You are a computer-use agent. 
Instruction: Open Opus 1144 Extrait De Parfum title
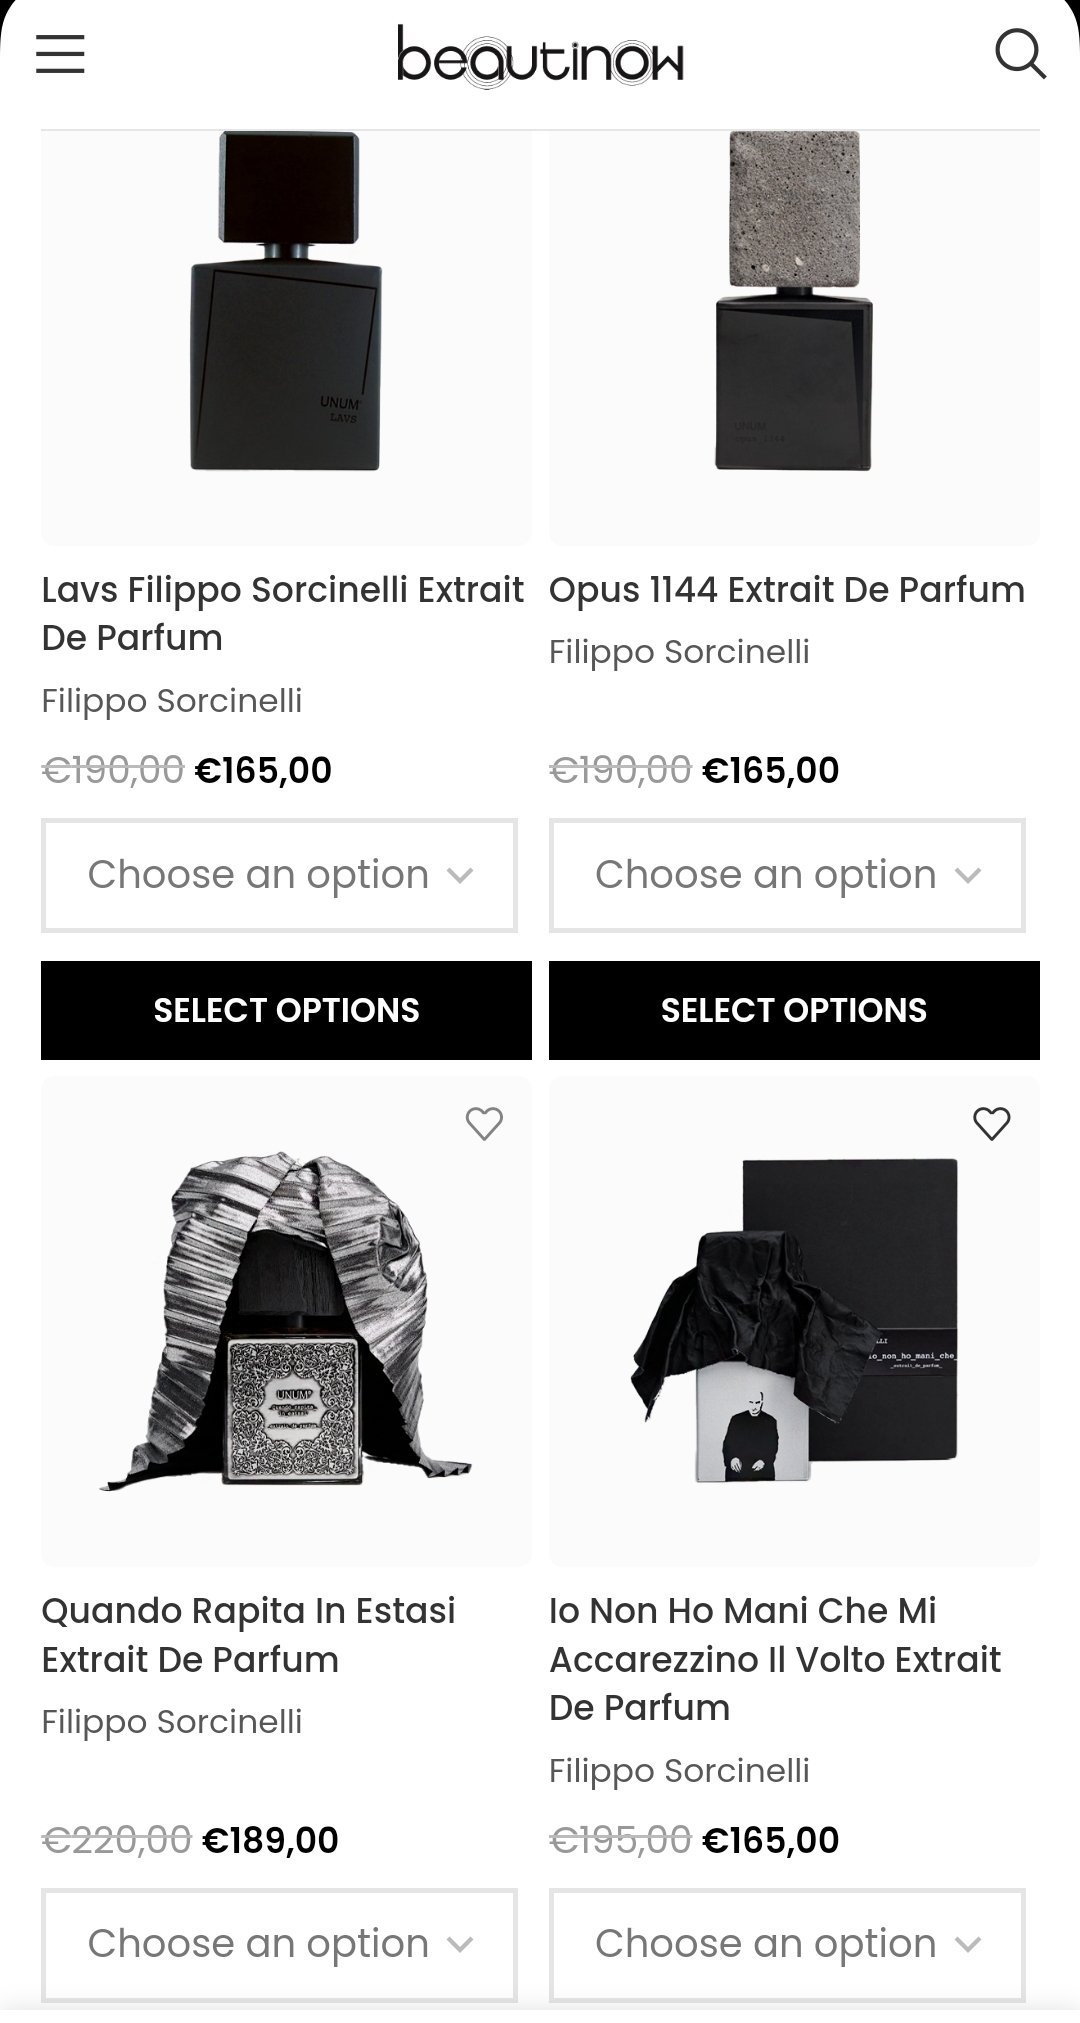click(787, 590)
